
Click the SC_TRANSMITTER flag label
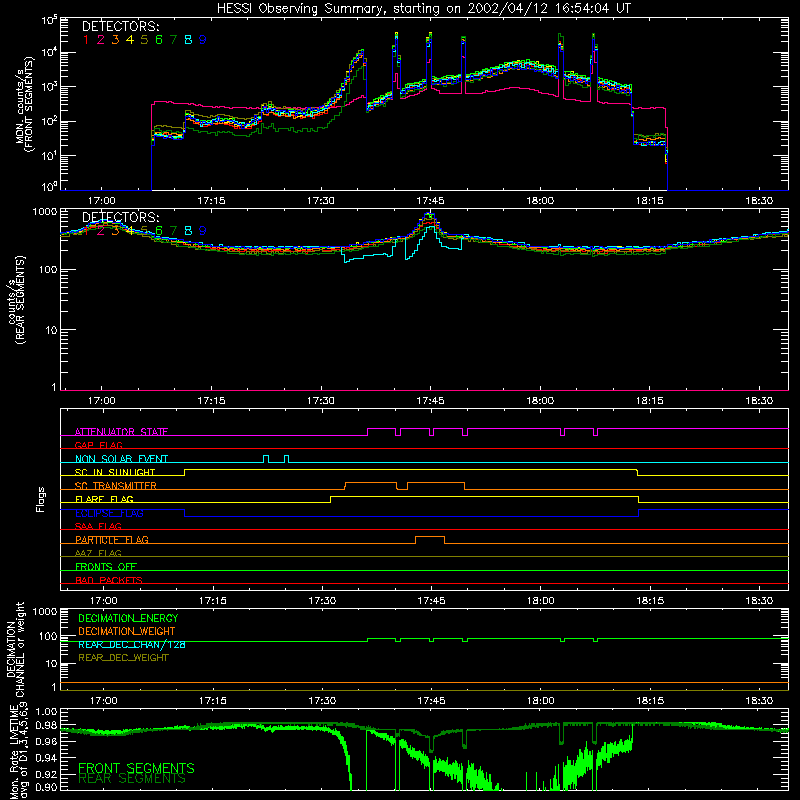tap(116, 486)
